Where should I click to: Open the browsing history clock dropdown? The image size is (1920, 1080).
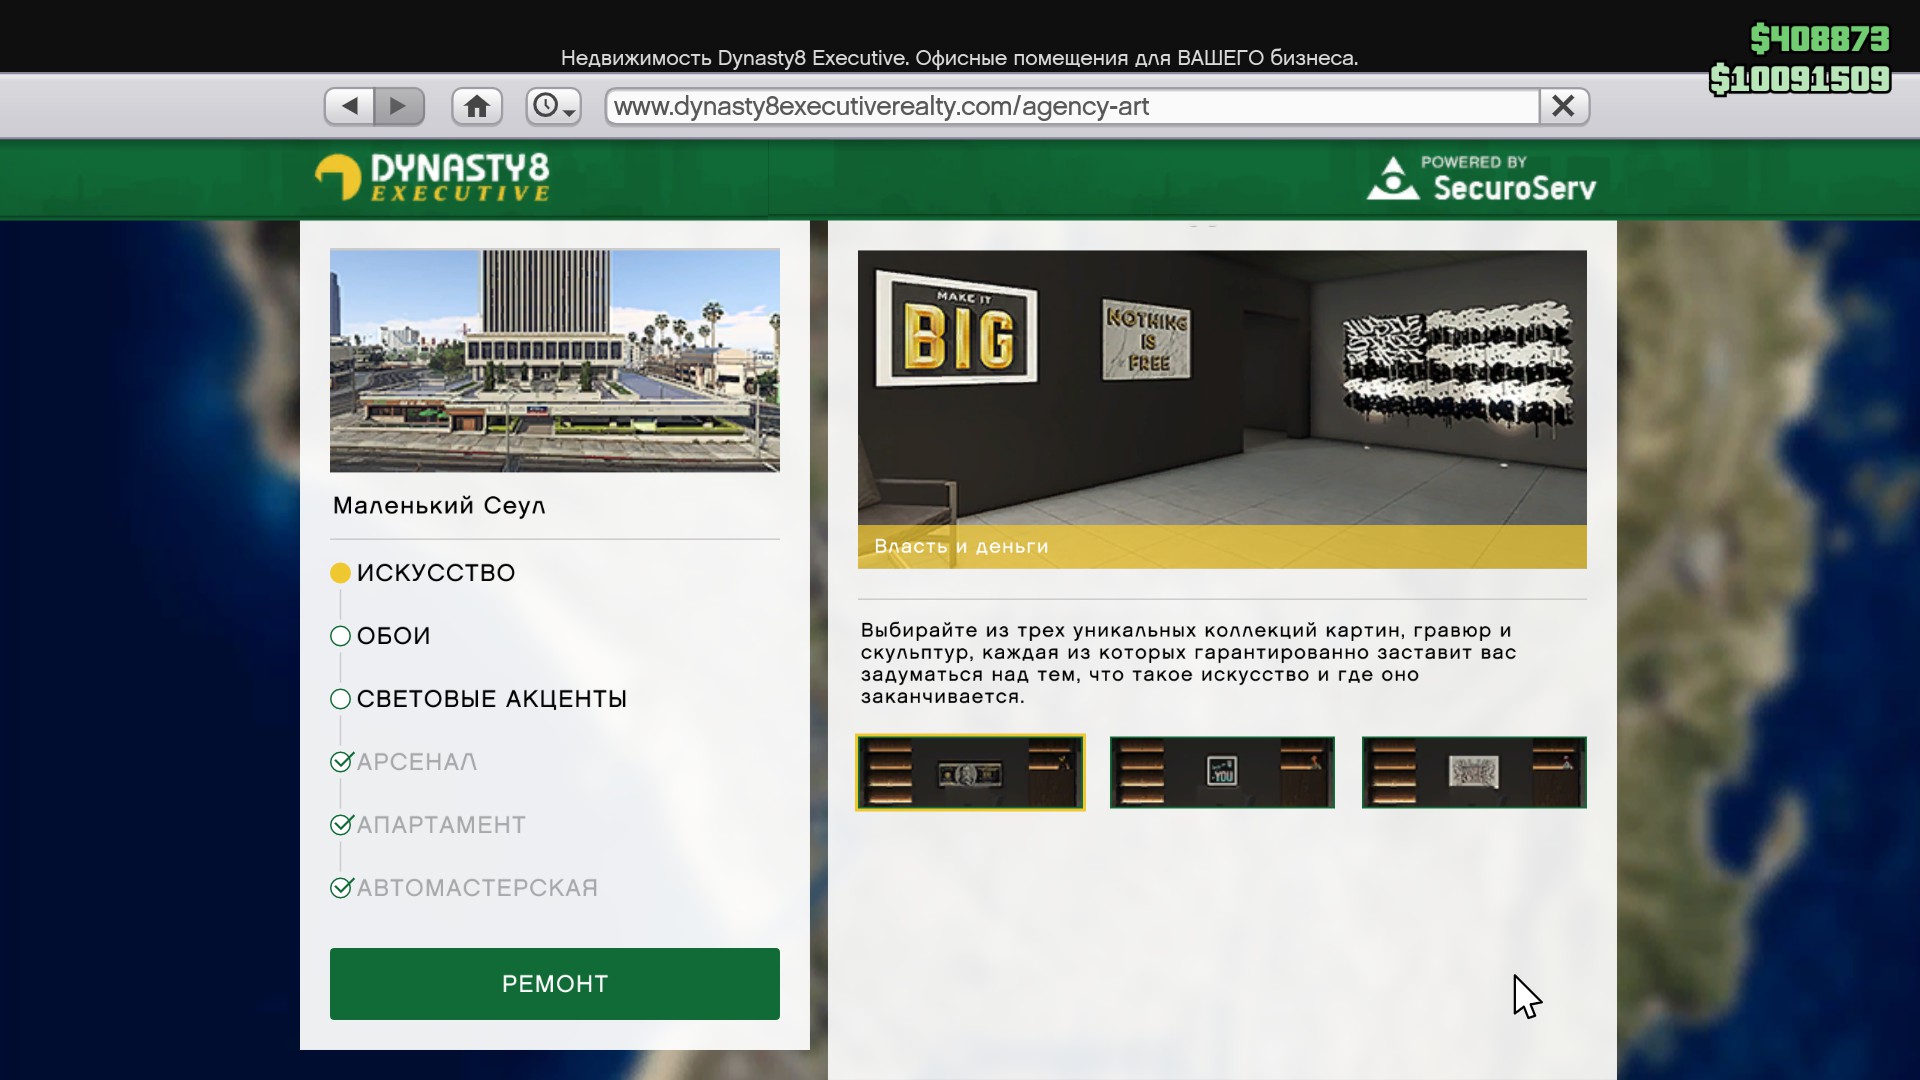tap(553, 106)
